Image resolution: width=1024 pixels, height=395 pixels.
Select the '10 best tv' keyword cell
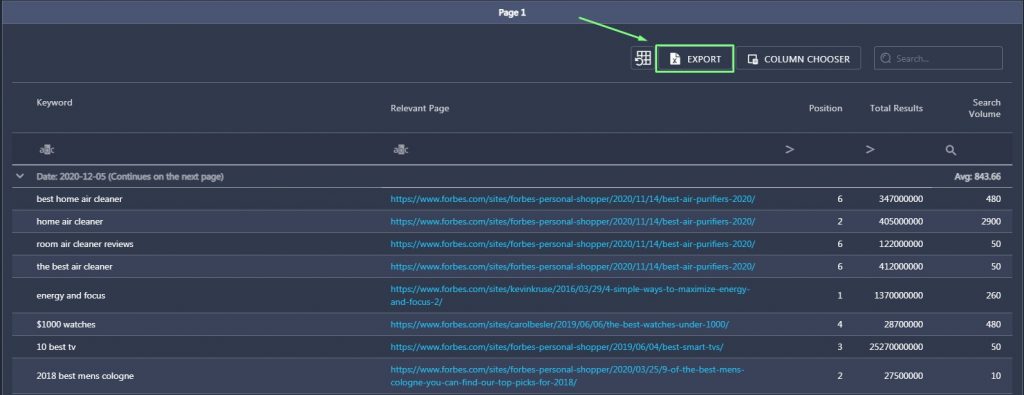(x=56, y=347)
